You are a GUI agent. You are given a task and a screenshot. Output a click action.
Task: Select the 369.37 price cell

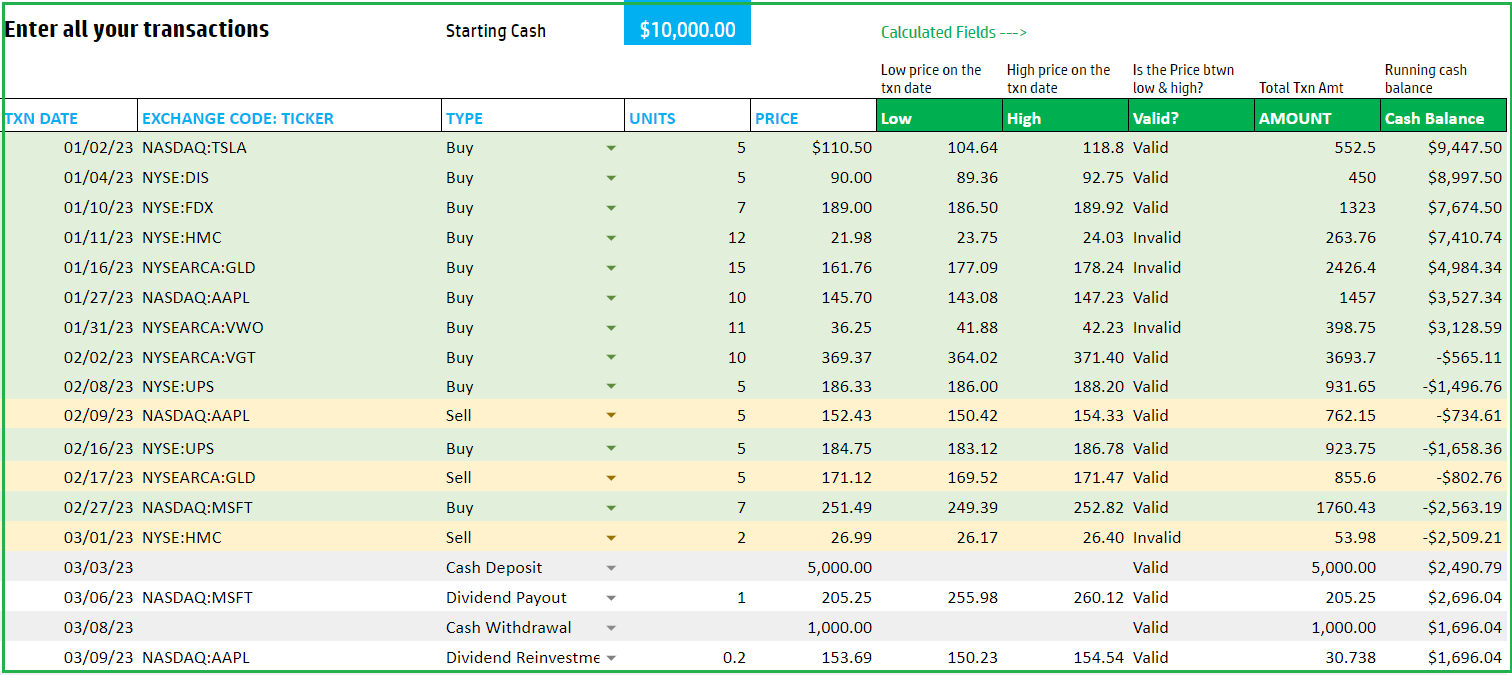pos(814,358)
